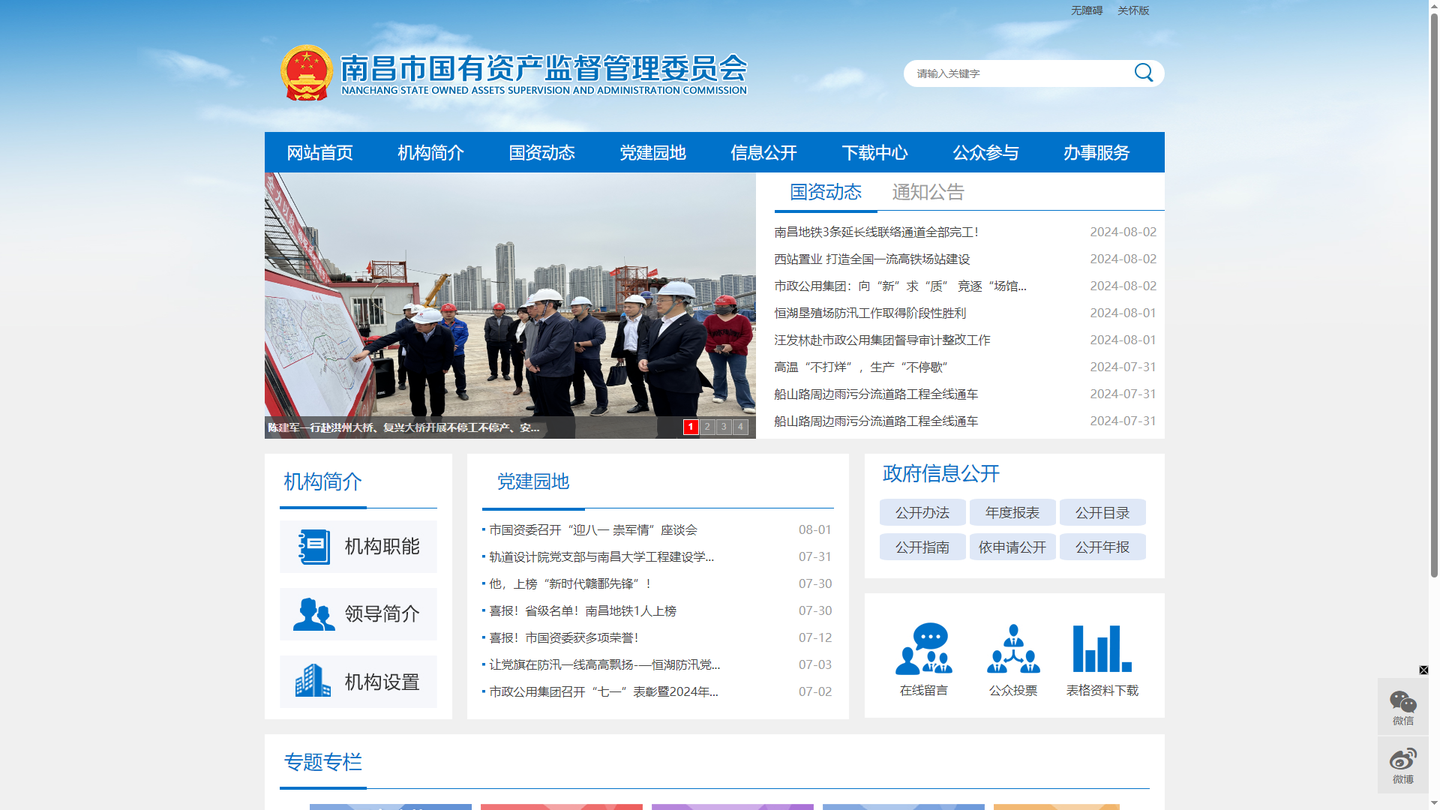Image resolution: width=1440 pixels, height=810 pixels.
Task: Open article 轨道设计院党支部与南昌大学工程建设学
Action: coord(602,557)
